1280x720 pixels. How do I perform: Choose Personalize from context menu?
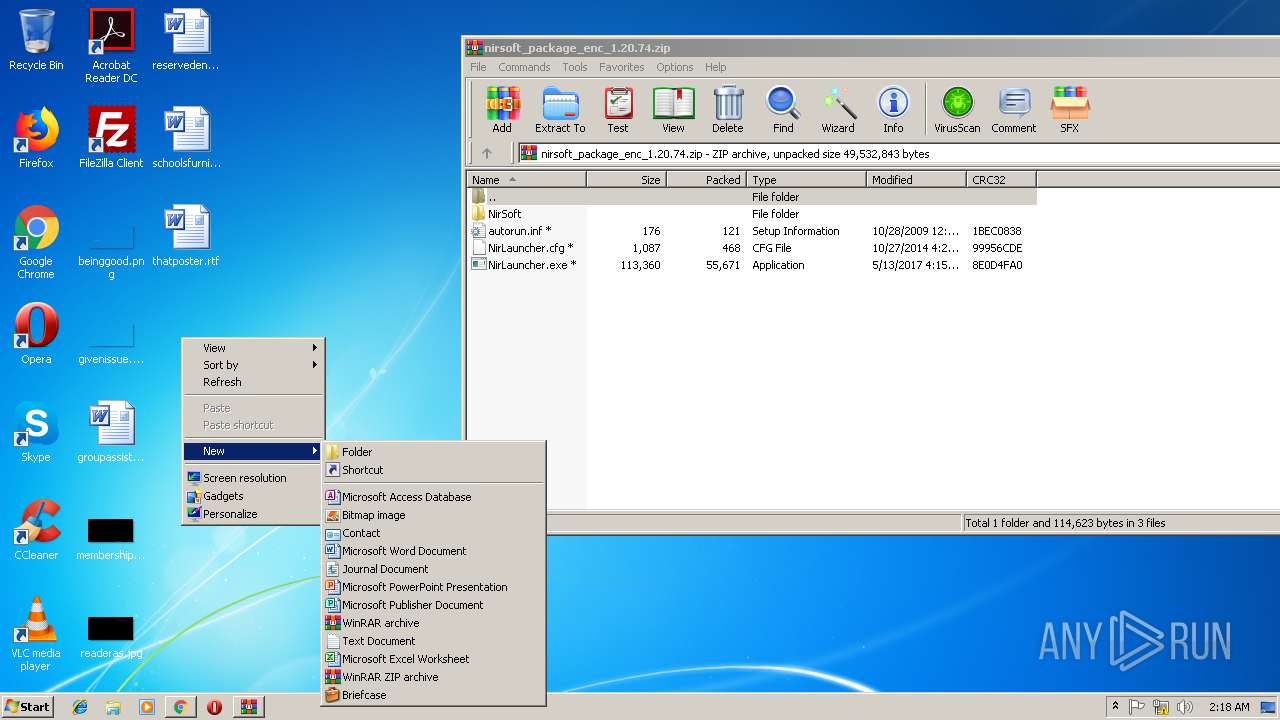click(x=253, y=514)
